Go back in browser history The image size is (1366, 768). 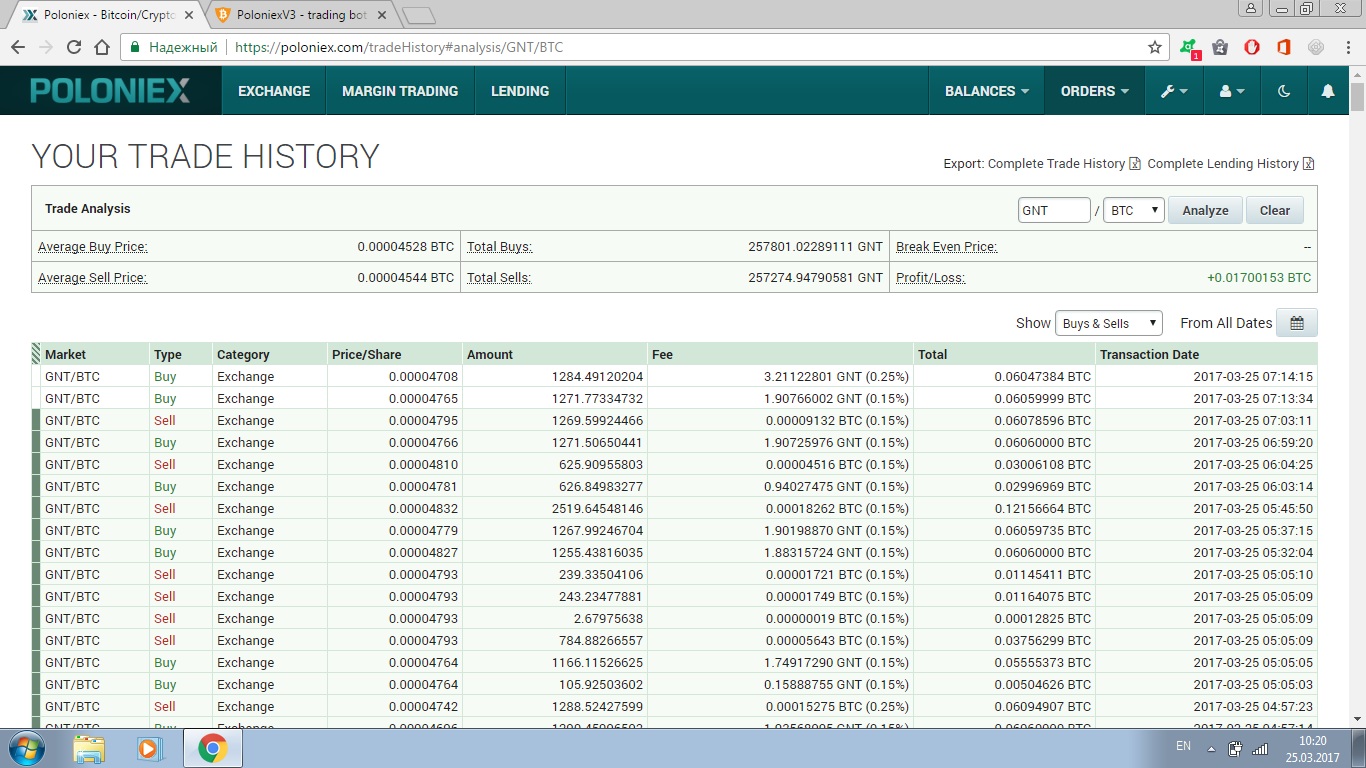[x=18, y=47]
